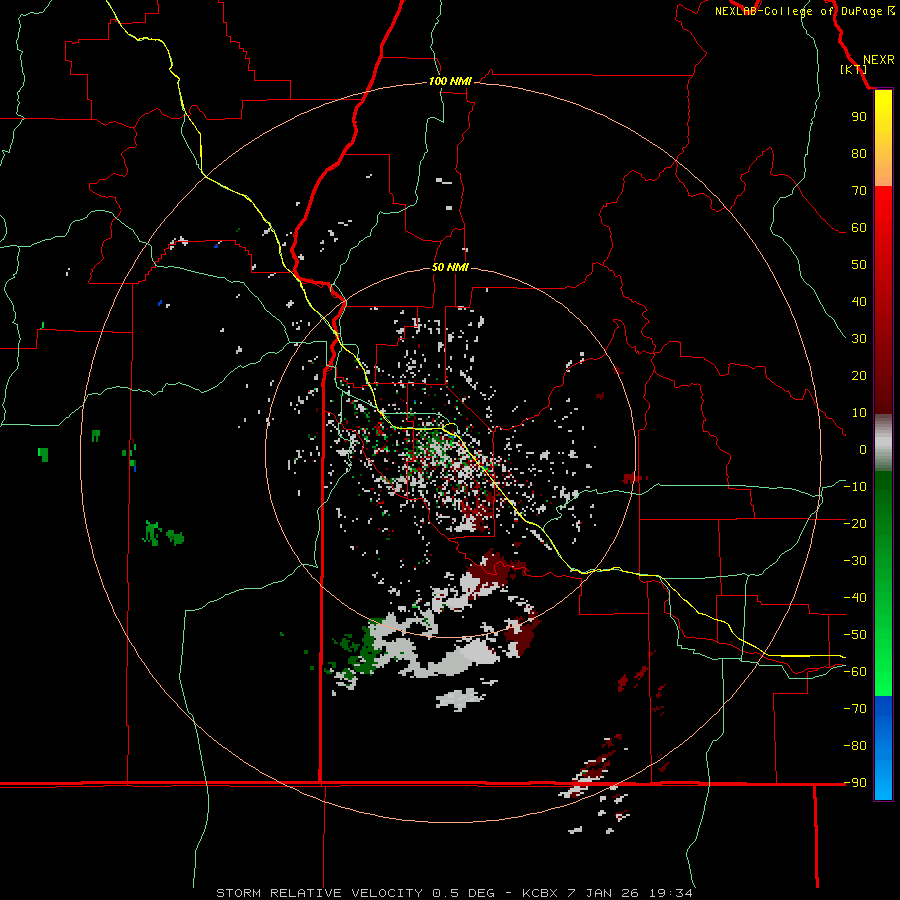Click the KT units label above color scale

click(854, 69)
